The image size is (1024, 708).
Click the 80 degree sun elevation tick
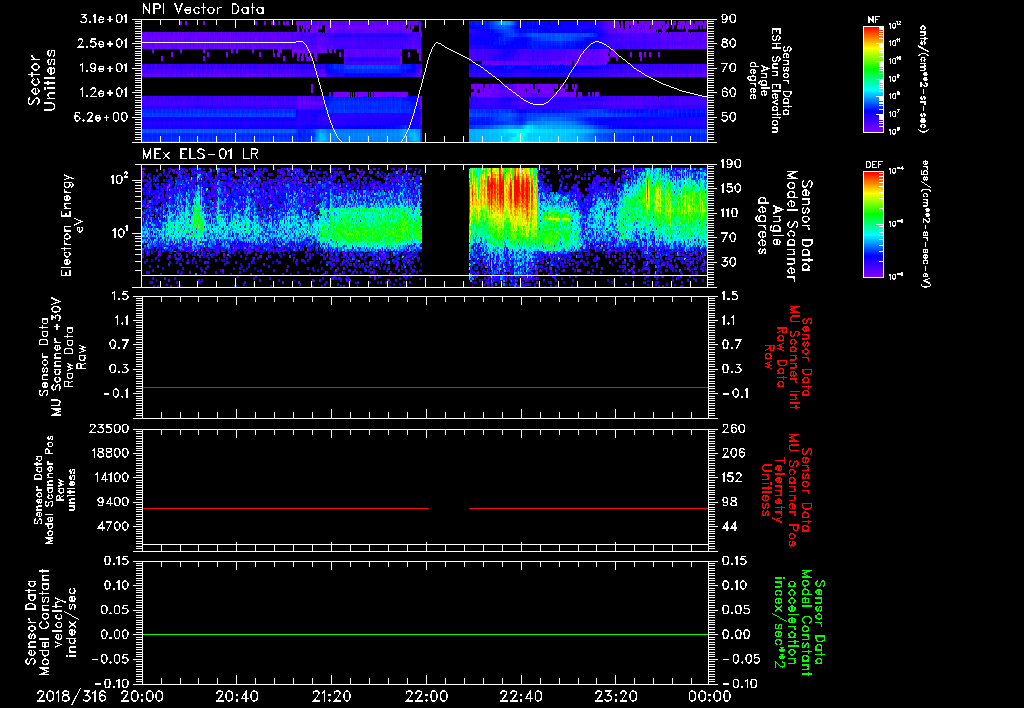(728, 43)
